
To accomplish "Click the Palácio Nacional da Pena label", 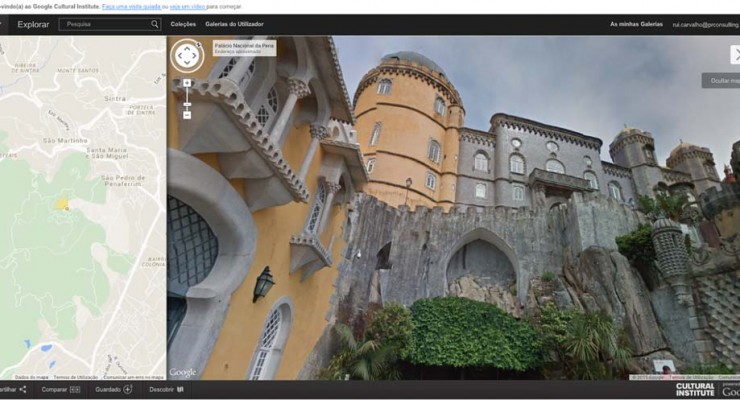I will [x=244, y=46].
